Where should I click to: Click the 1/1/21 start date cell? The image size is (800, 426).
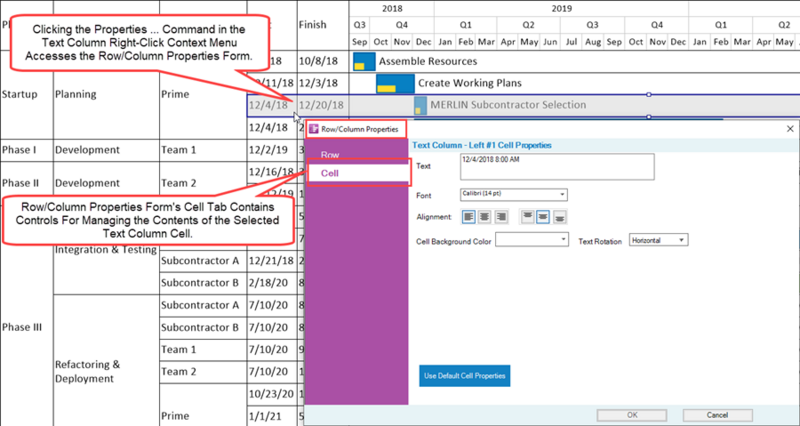pos(272,416)
